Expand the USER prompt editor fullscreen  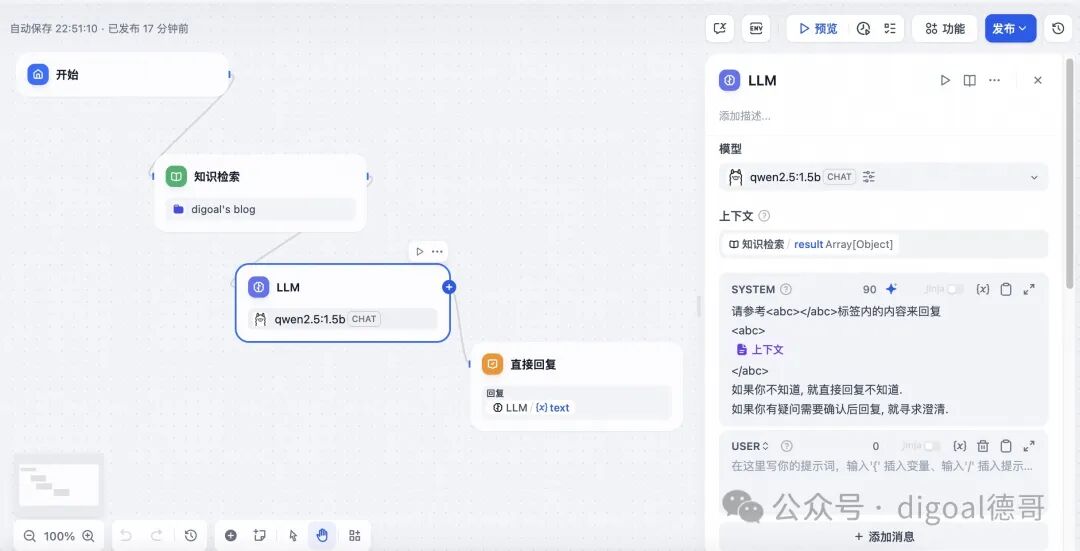pos(1029,446)
